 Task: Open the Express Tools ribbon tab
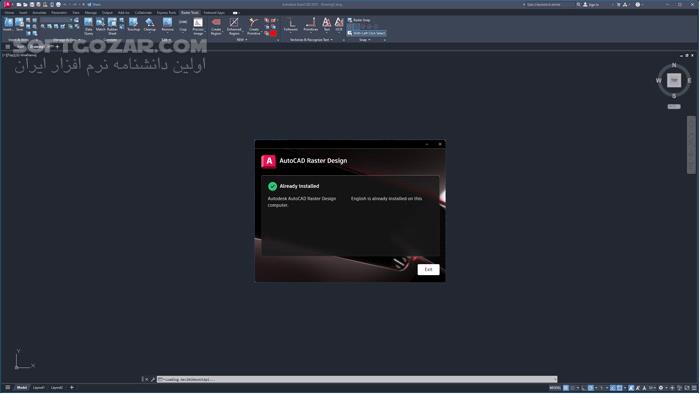click(x=167, y=12)
